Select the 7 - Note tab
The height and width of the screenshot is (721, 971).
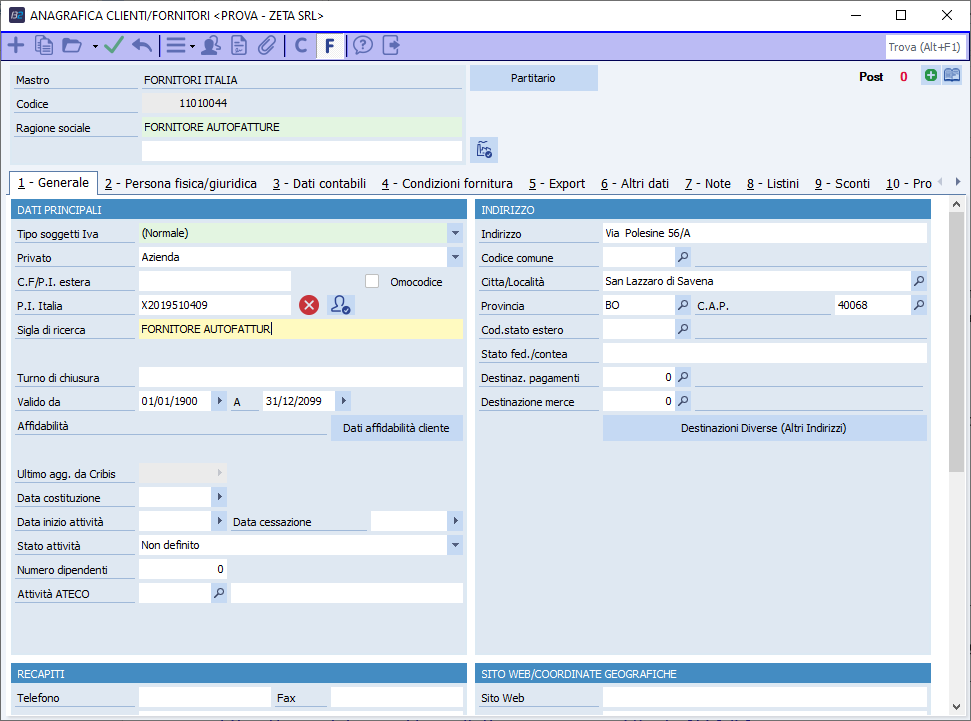click(707, 183)
